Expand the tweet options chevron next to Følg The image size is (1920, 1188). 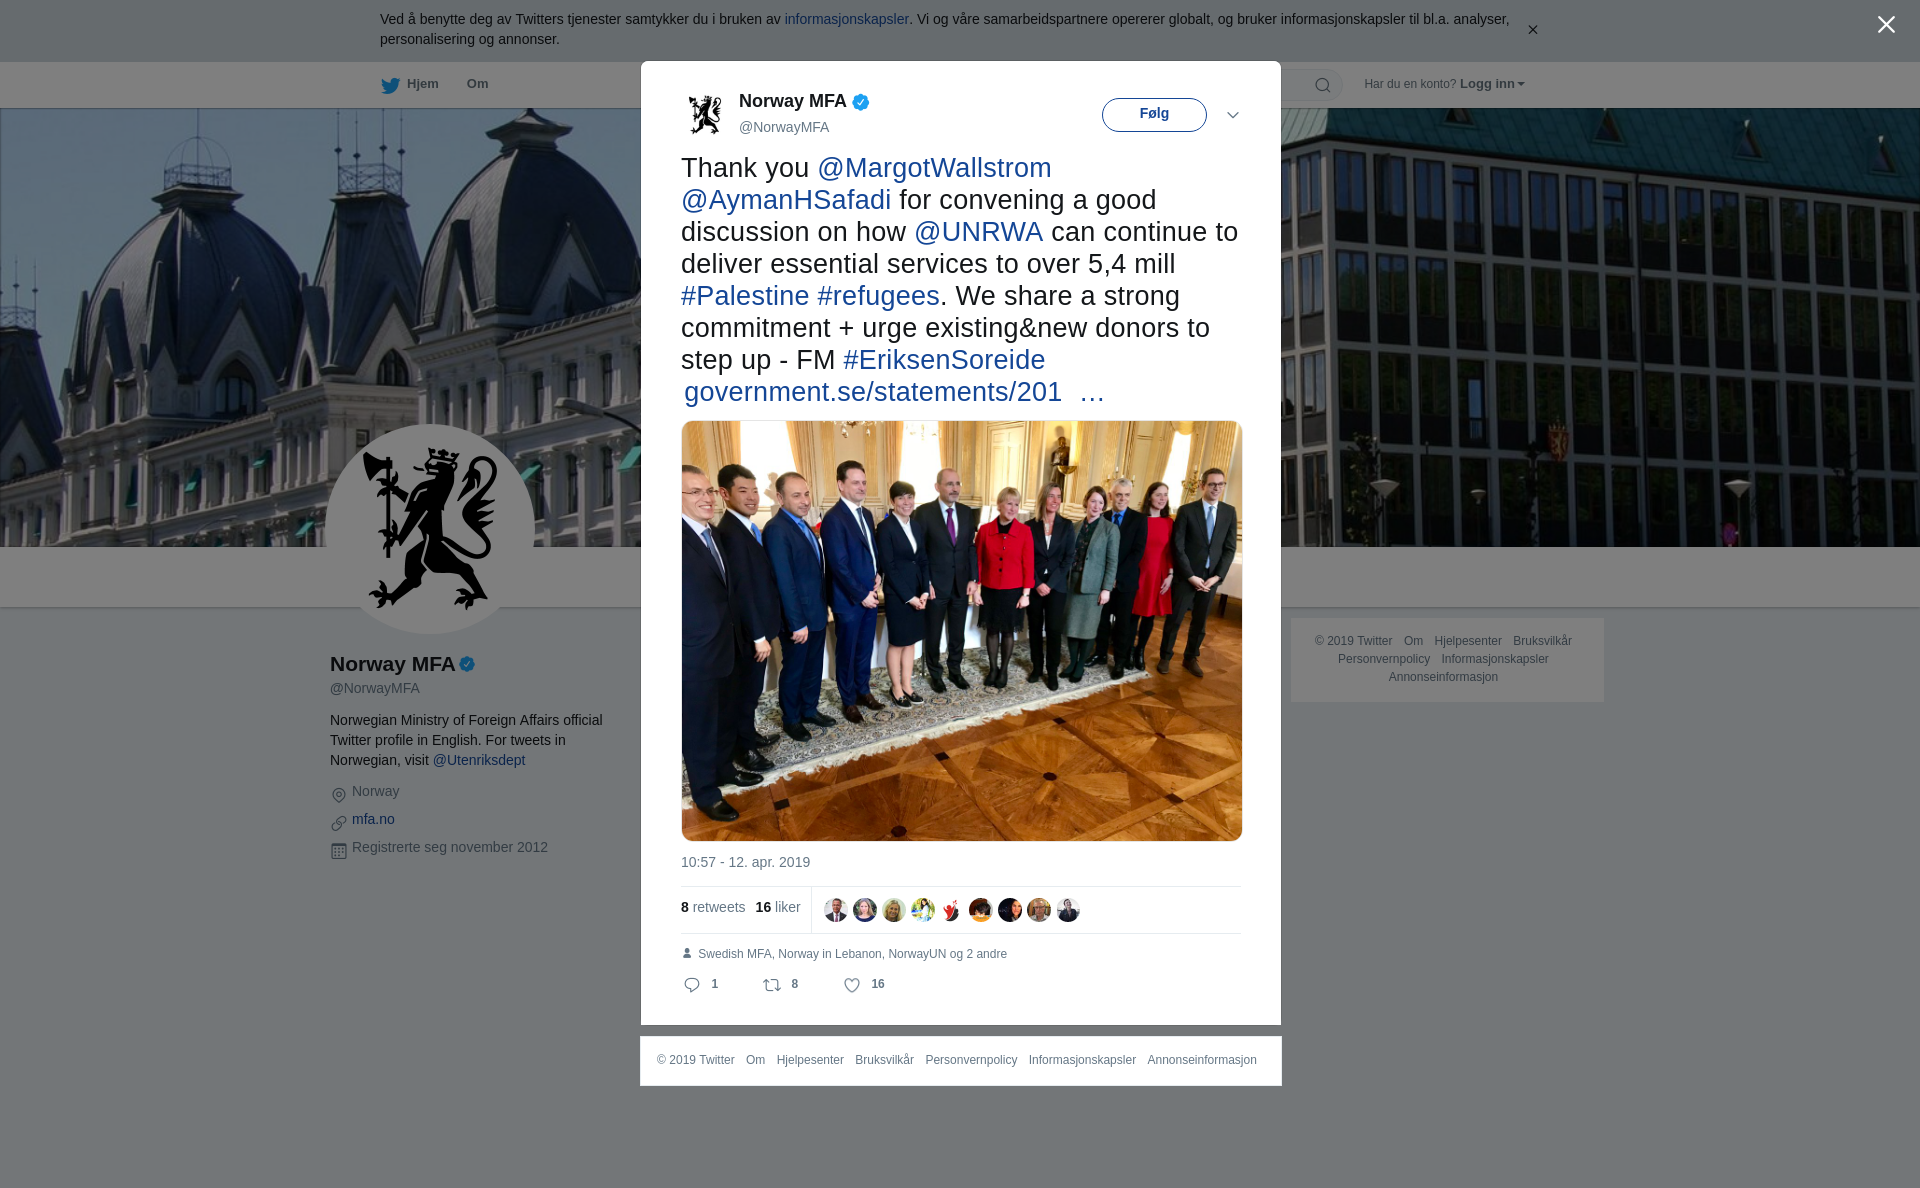tap(1233, 115)
